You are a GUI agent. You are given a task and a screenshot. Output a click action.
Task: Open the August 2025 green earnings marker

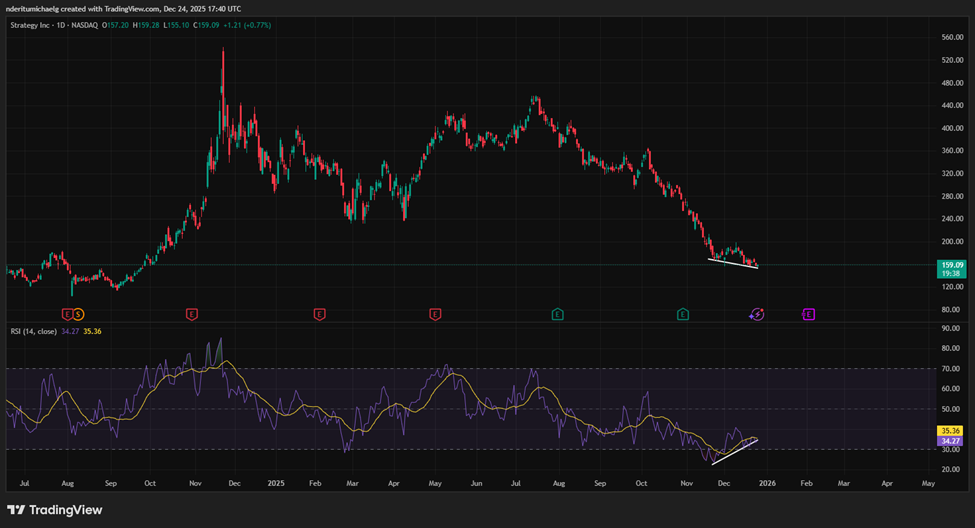coord(557,314)
